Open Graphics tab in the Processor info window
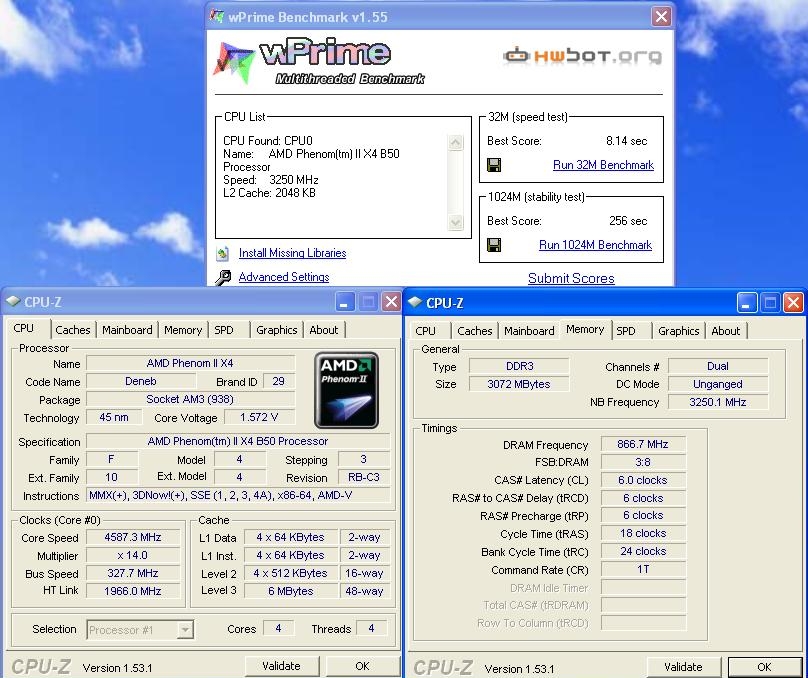The width and height of the screenshot is (808, 678). click(x=276, y=330)
